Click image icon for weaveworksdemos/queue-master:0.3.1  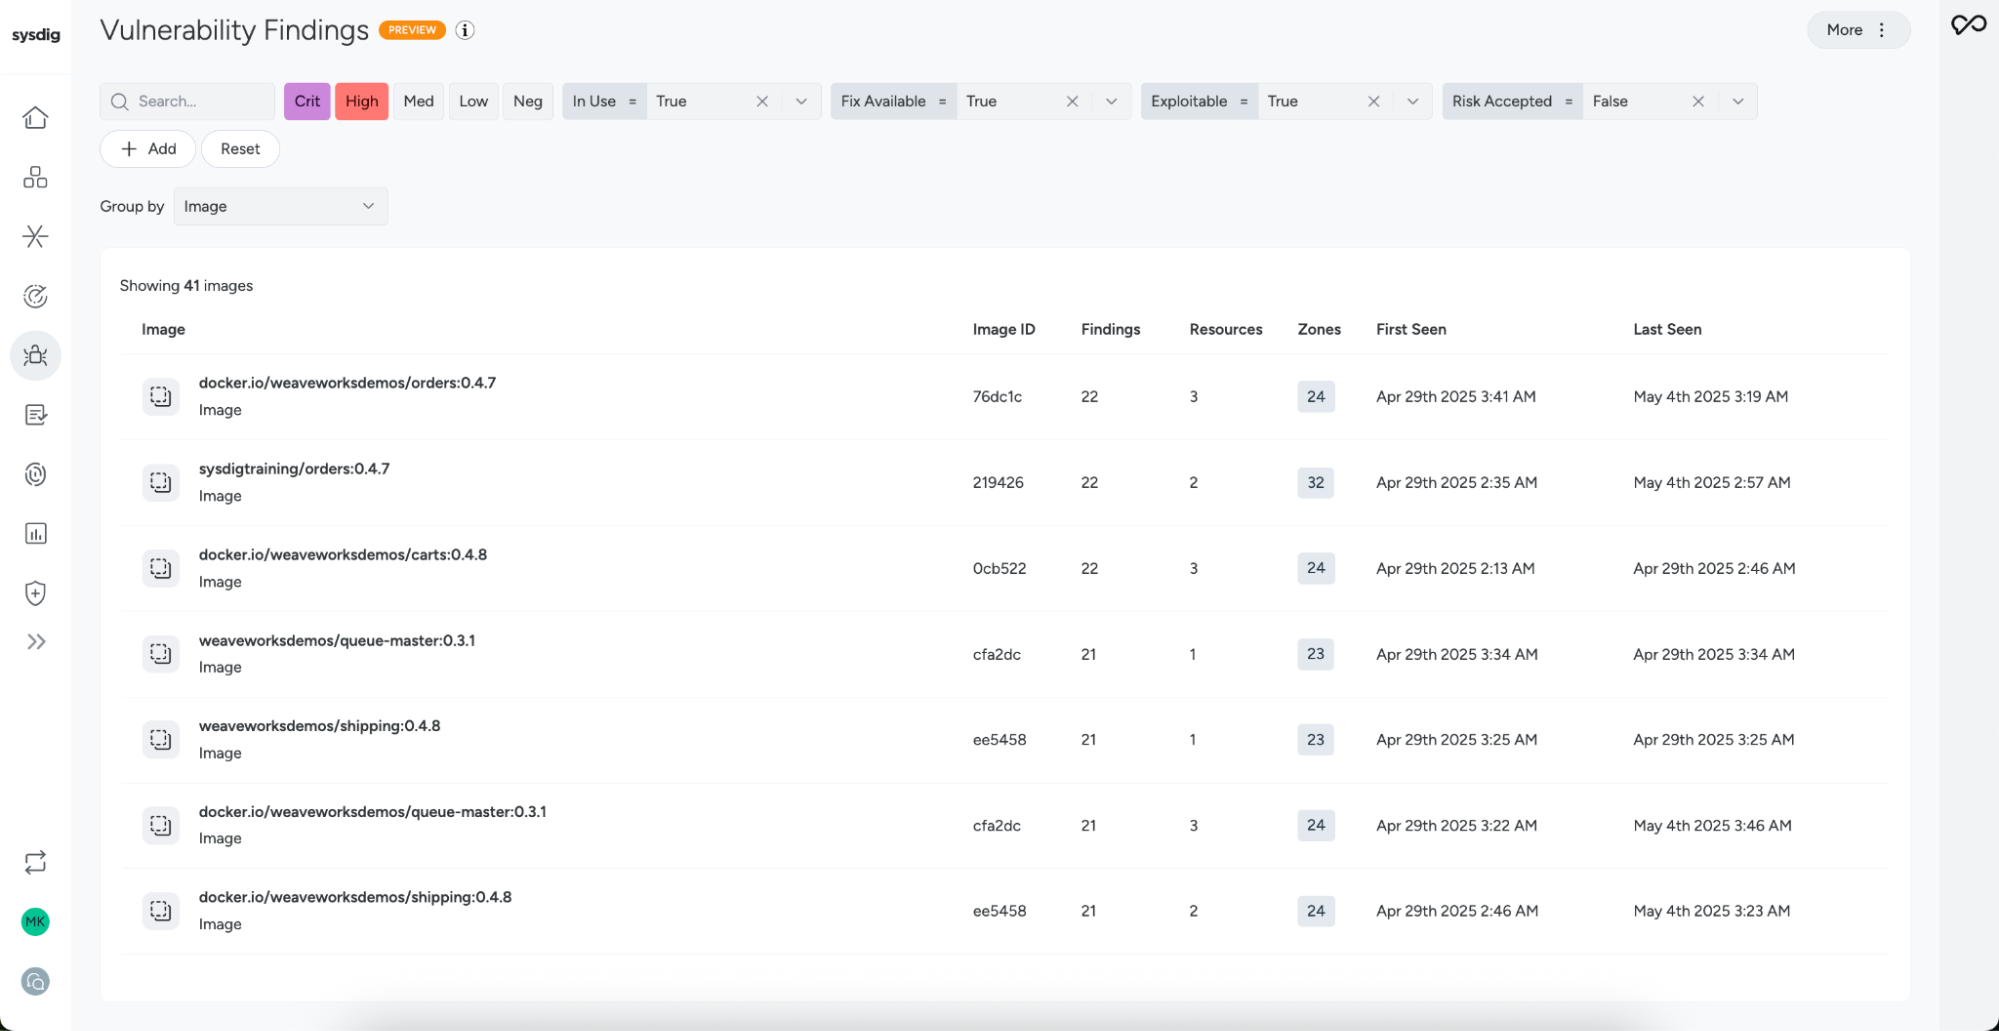coord(161,654)
